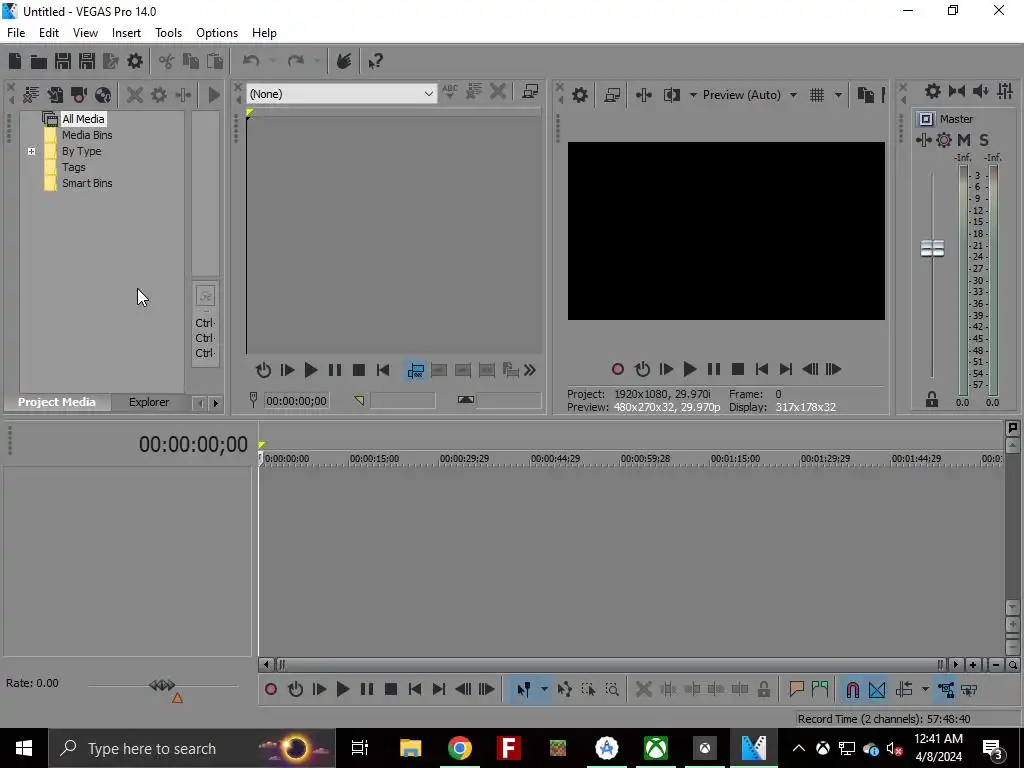Open the Edit menu
The image size is (1024, 768).
pyautogui.click(x=49, y=33)
